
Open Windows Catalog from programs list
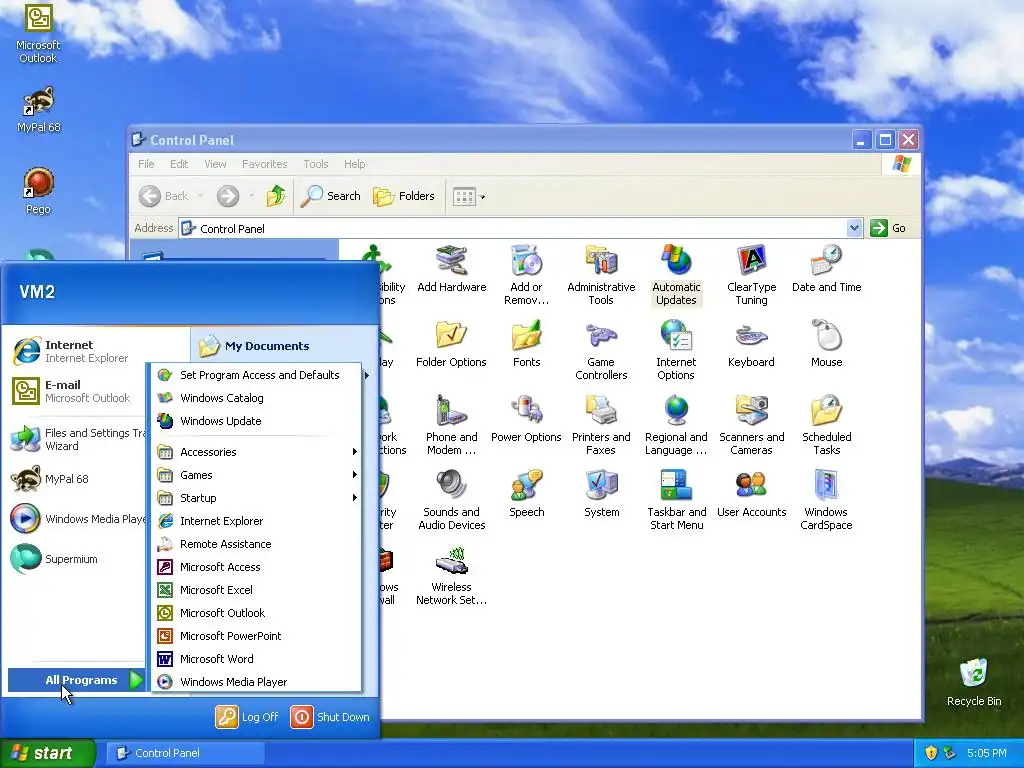point(257,398)
